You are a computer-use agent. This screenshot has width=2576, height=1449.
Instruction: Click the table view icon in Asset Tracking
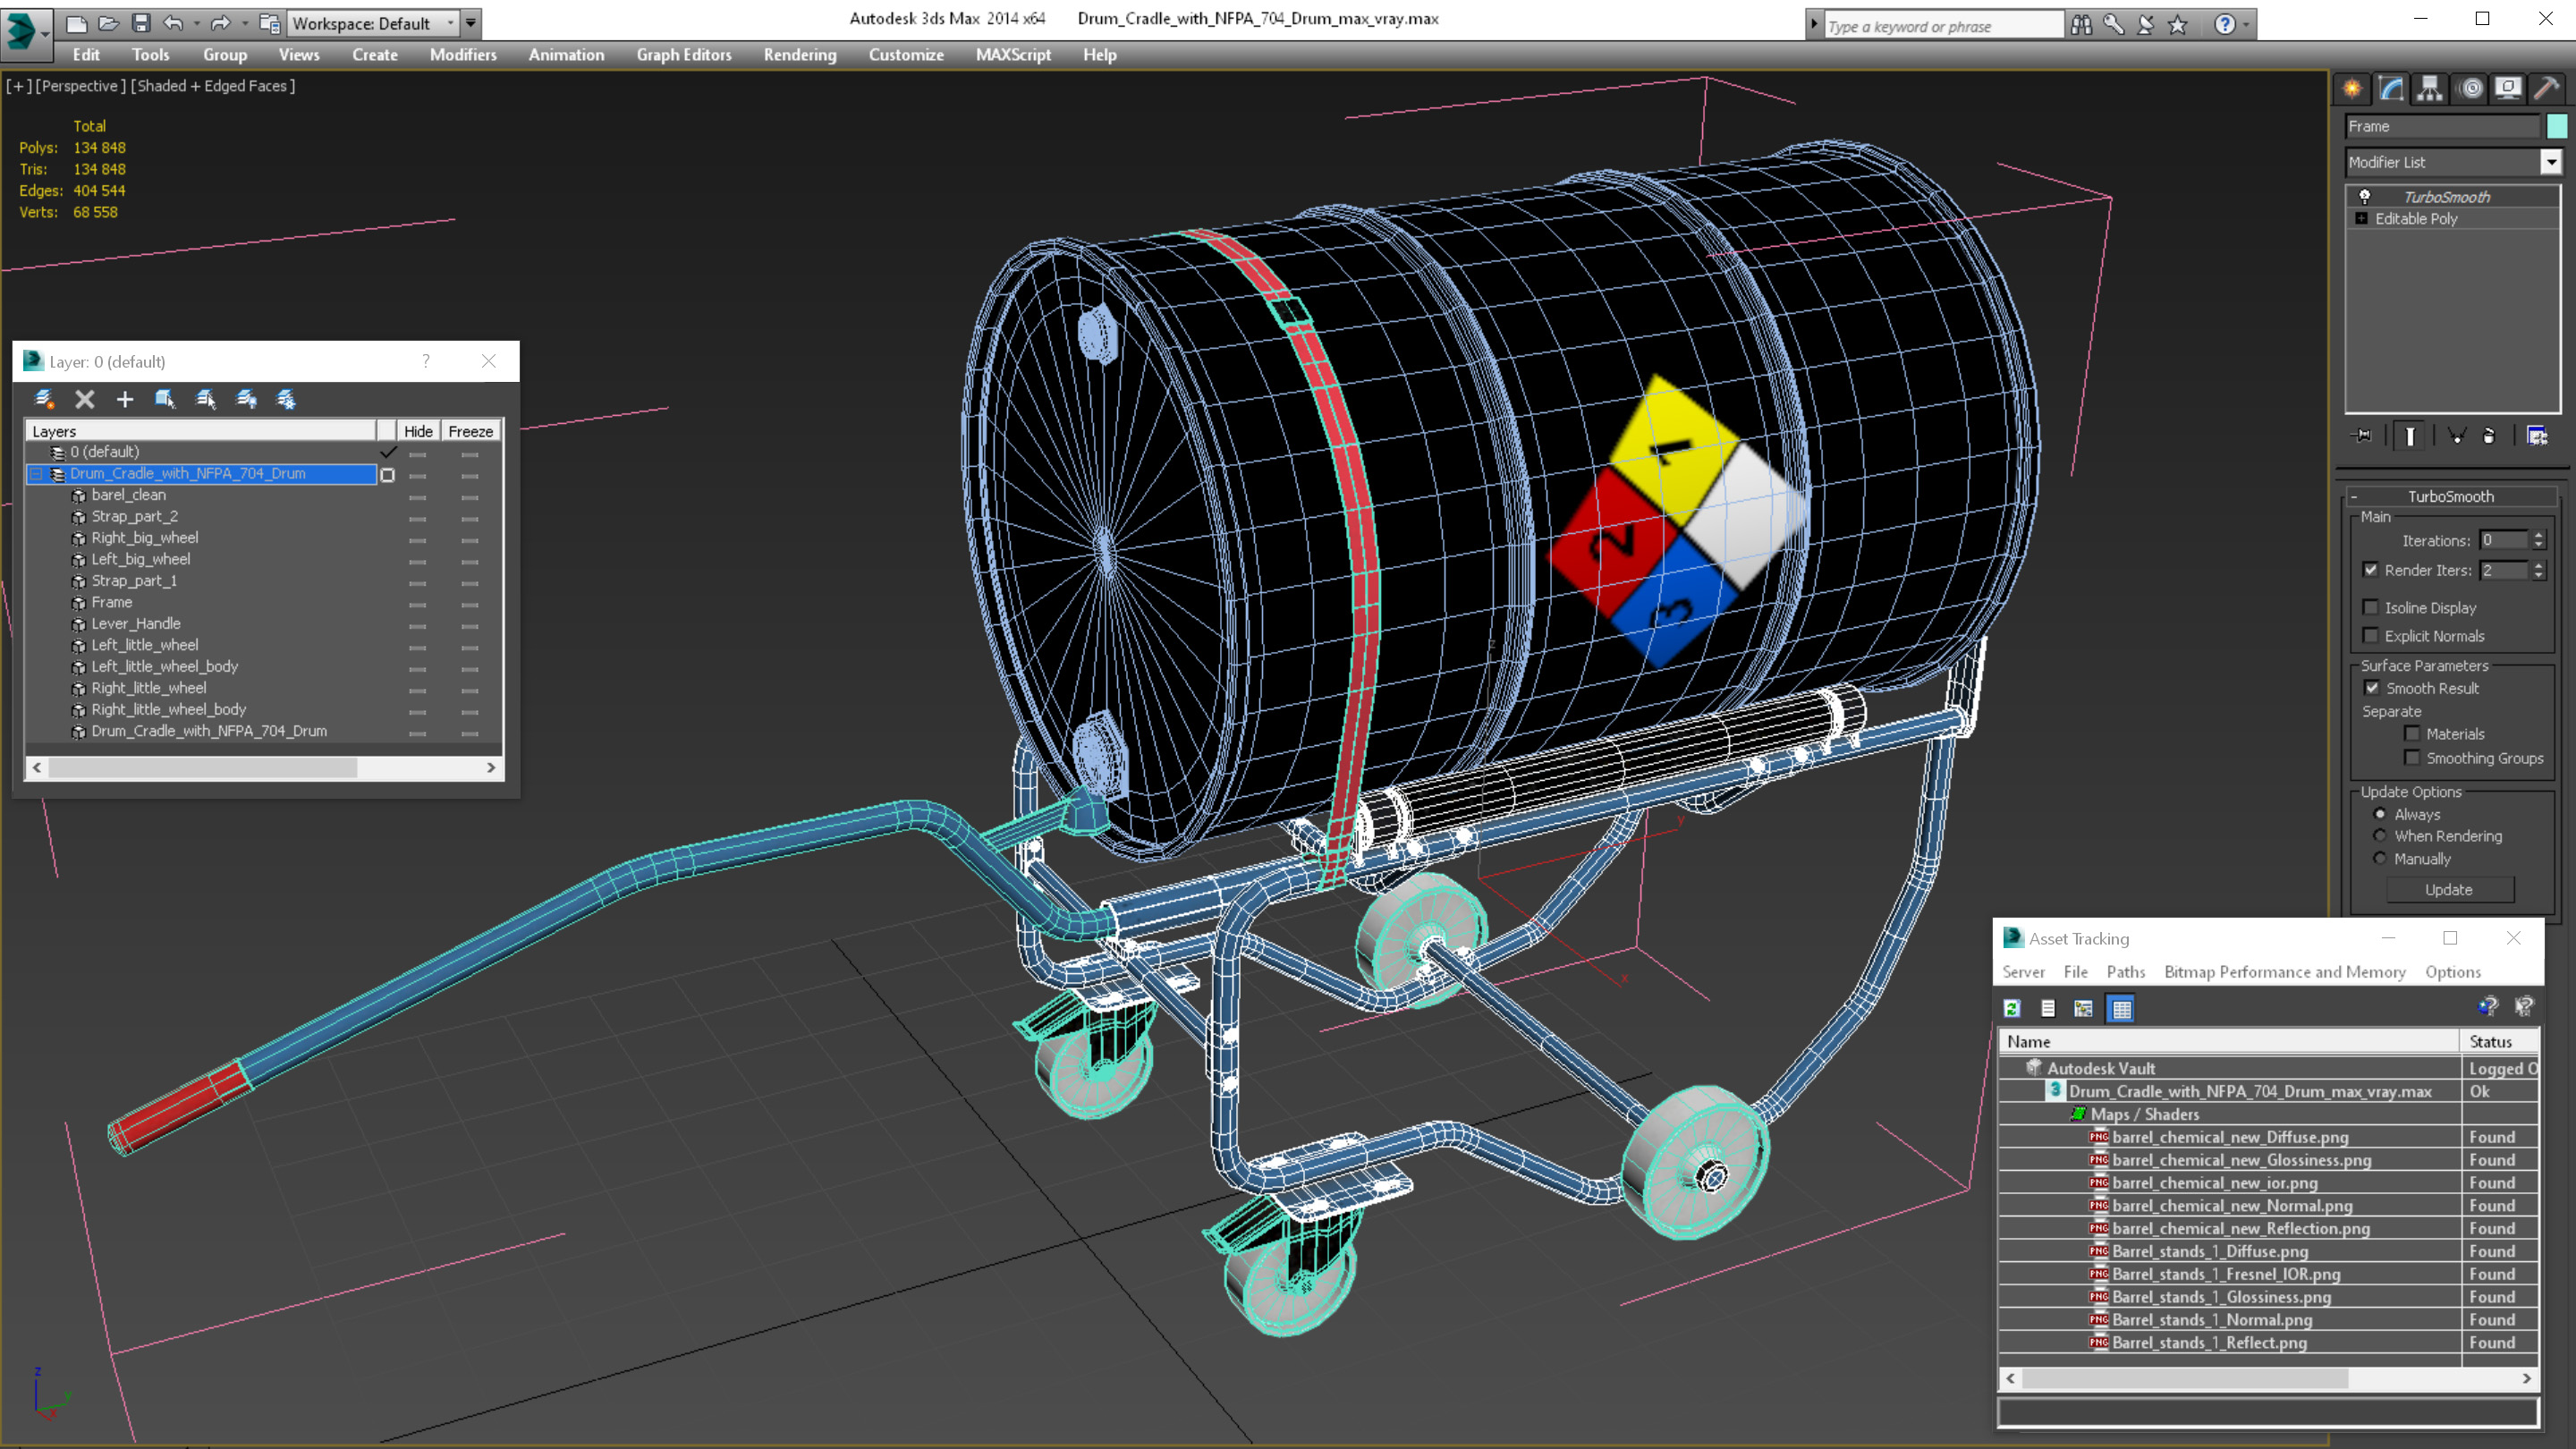2120,1008
